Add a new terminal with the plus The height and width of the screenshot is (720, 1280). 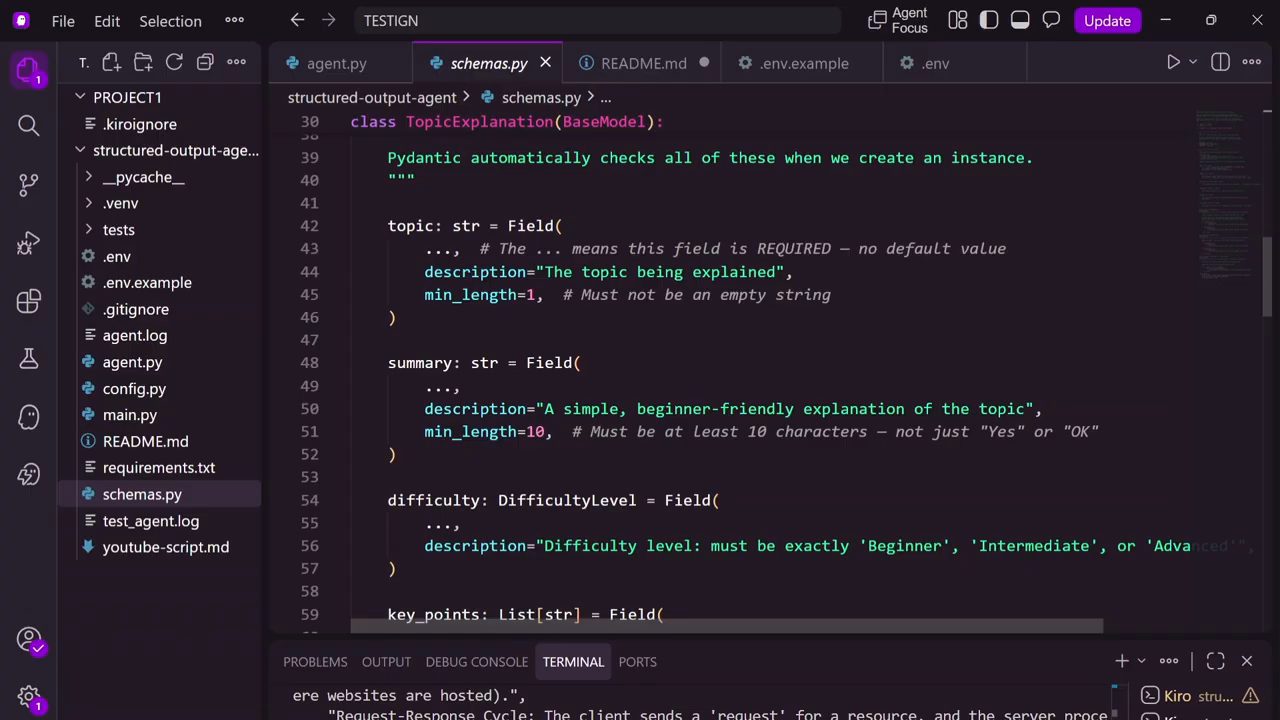1122,661
